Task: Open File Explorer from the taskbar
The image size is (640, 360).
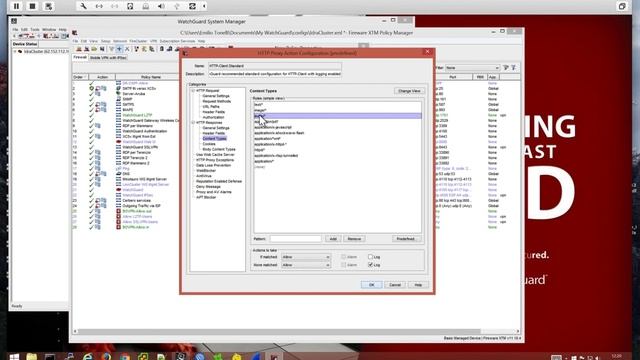Action: [31, 357]
